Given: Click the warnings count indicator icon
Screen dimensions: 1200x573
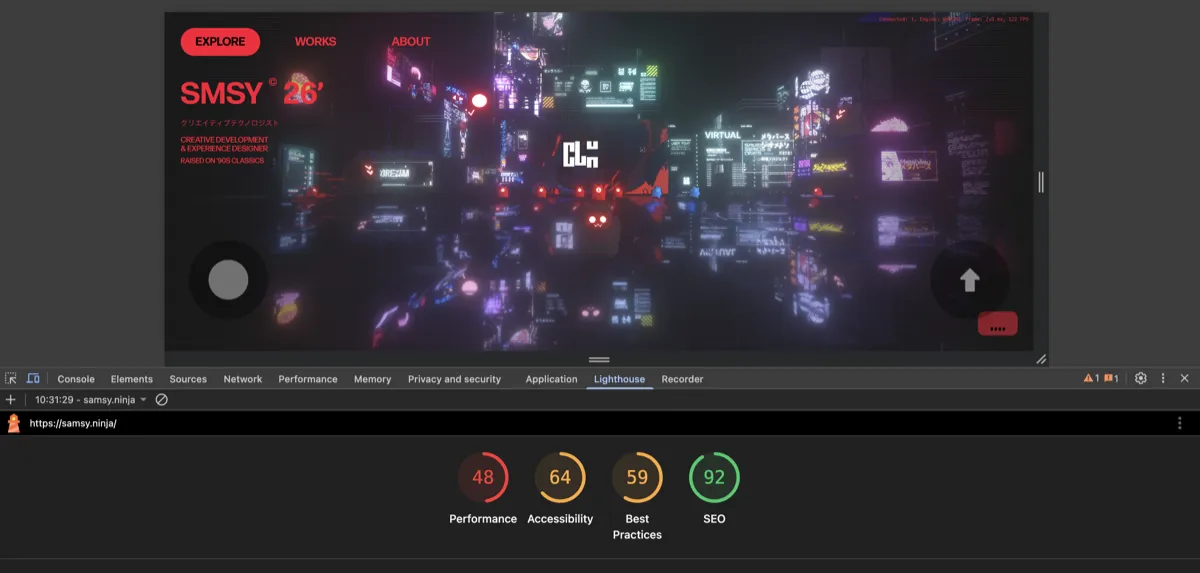Looking at the screenshot, I should tap(1091, 379).
